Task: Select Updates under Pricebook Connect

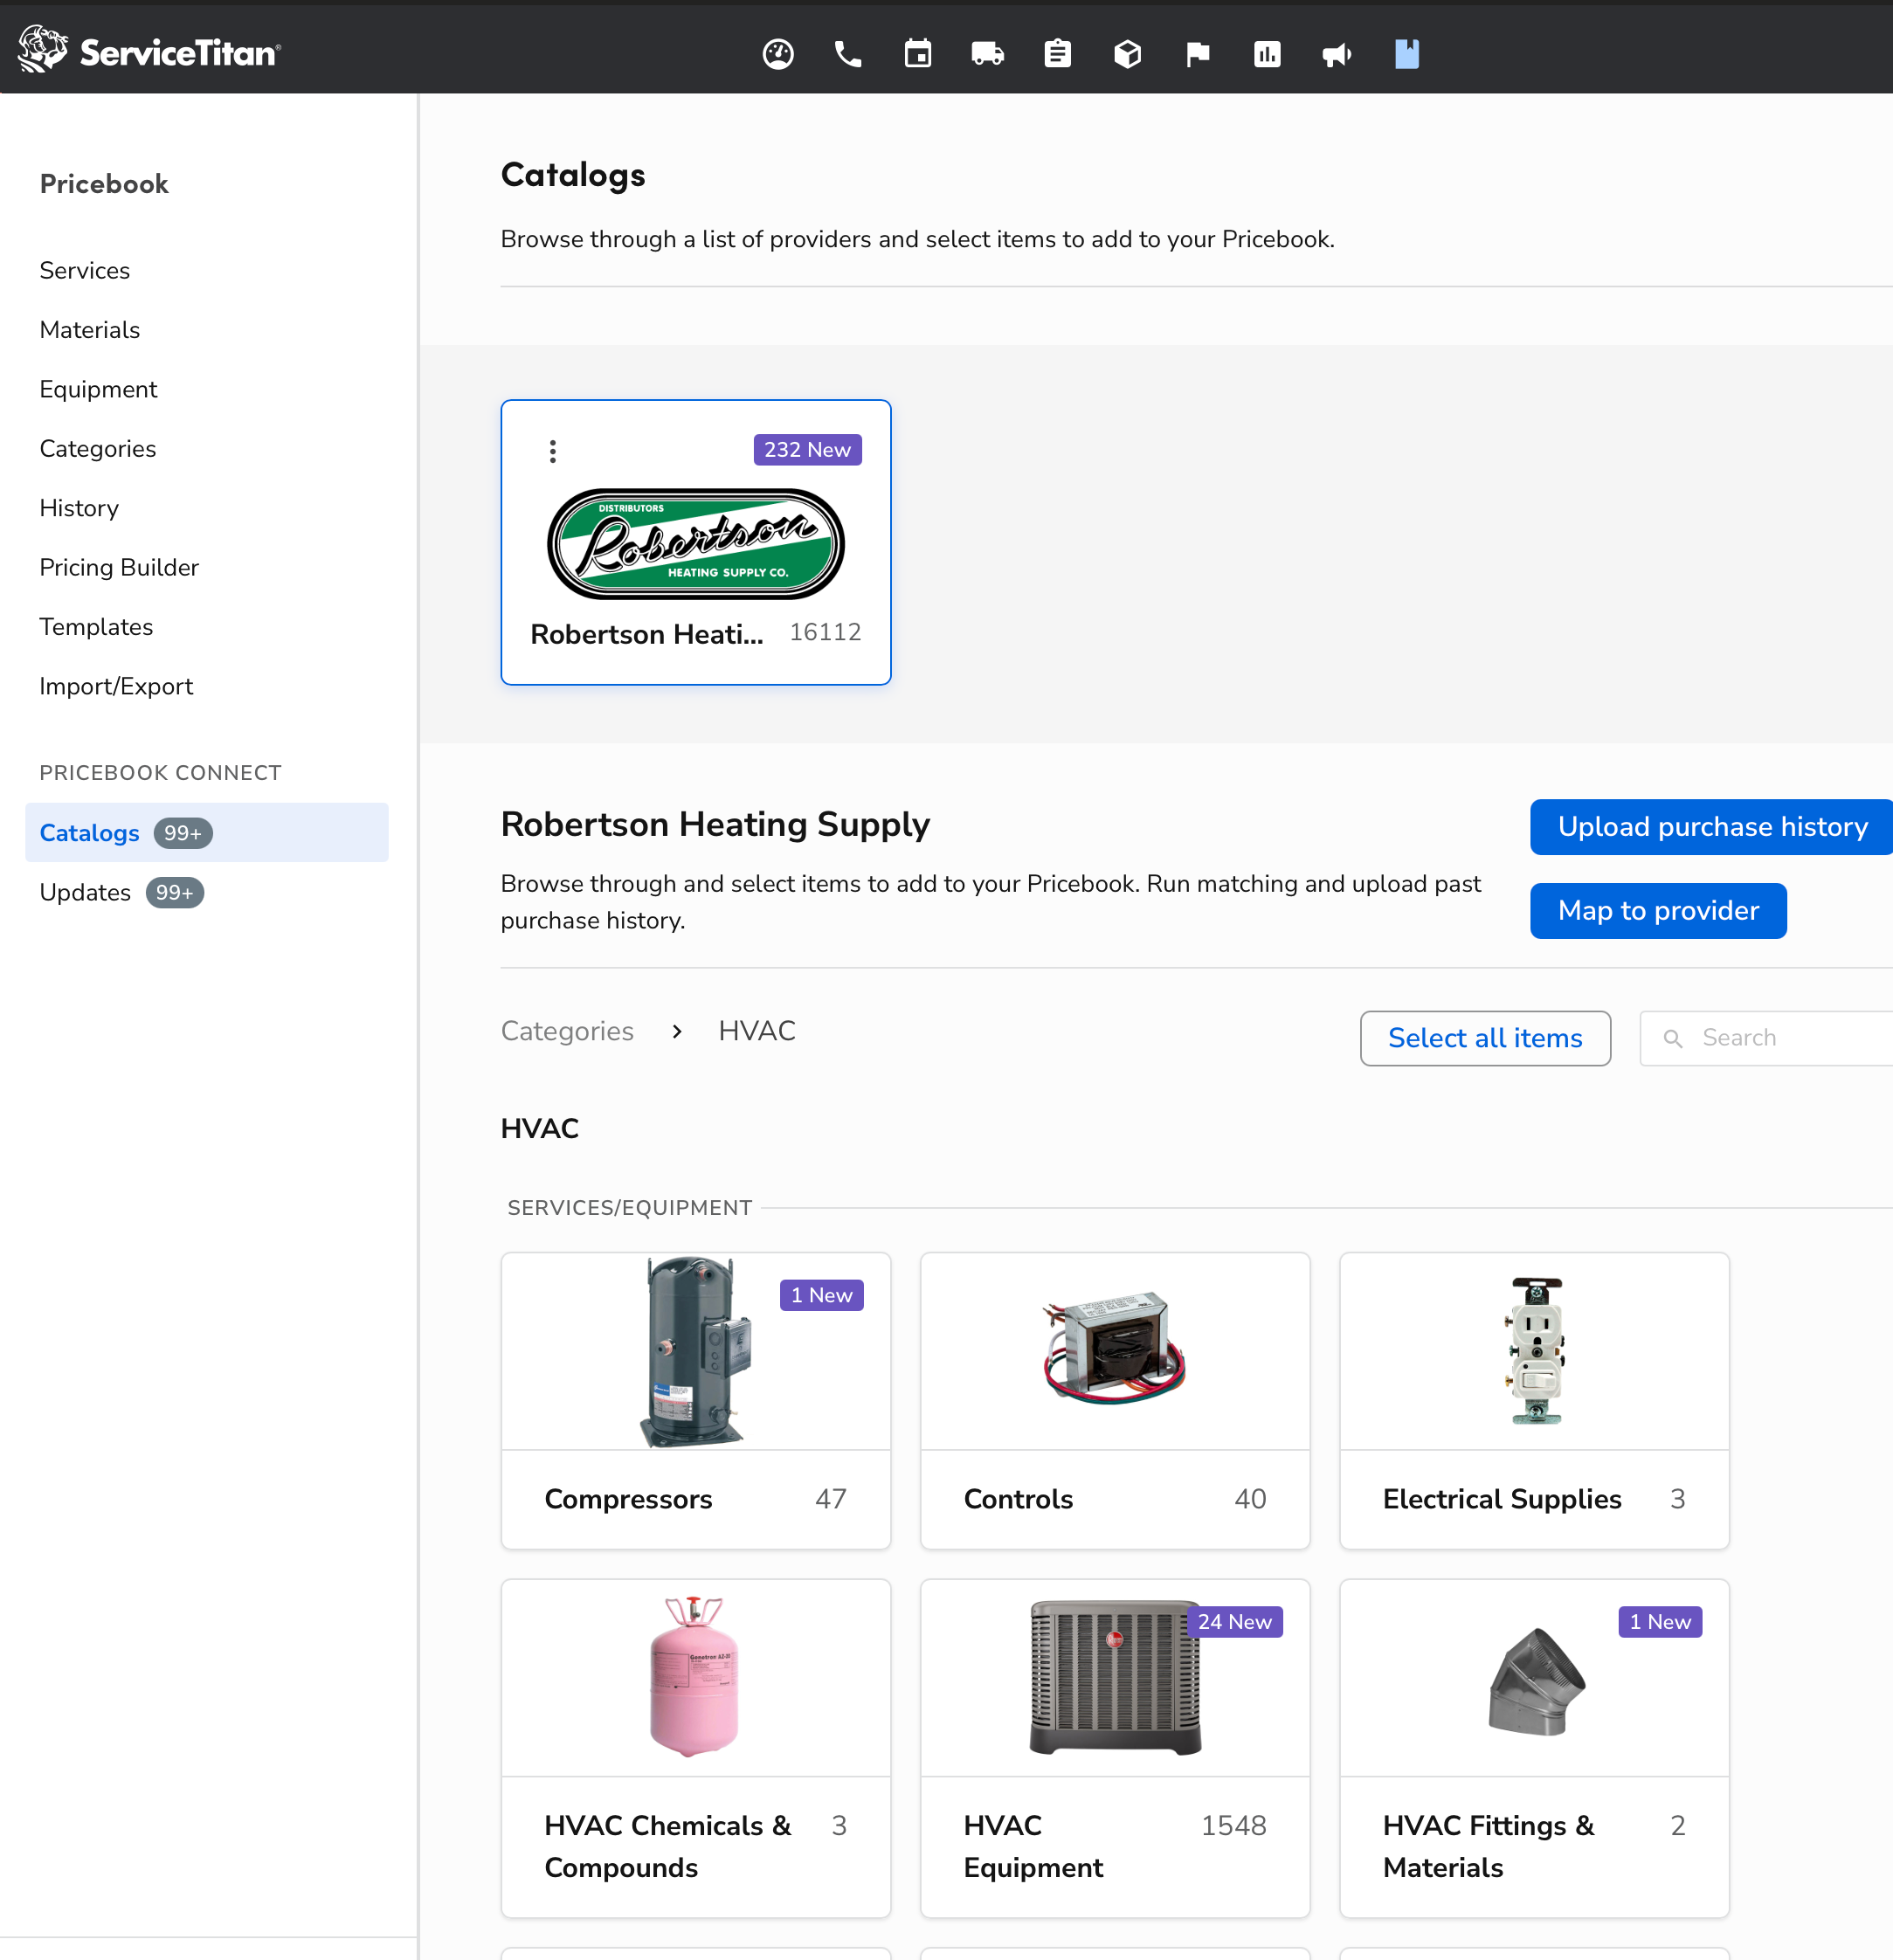Action: pyautogui.click(x=86, y=892)
